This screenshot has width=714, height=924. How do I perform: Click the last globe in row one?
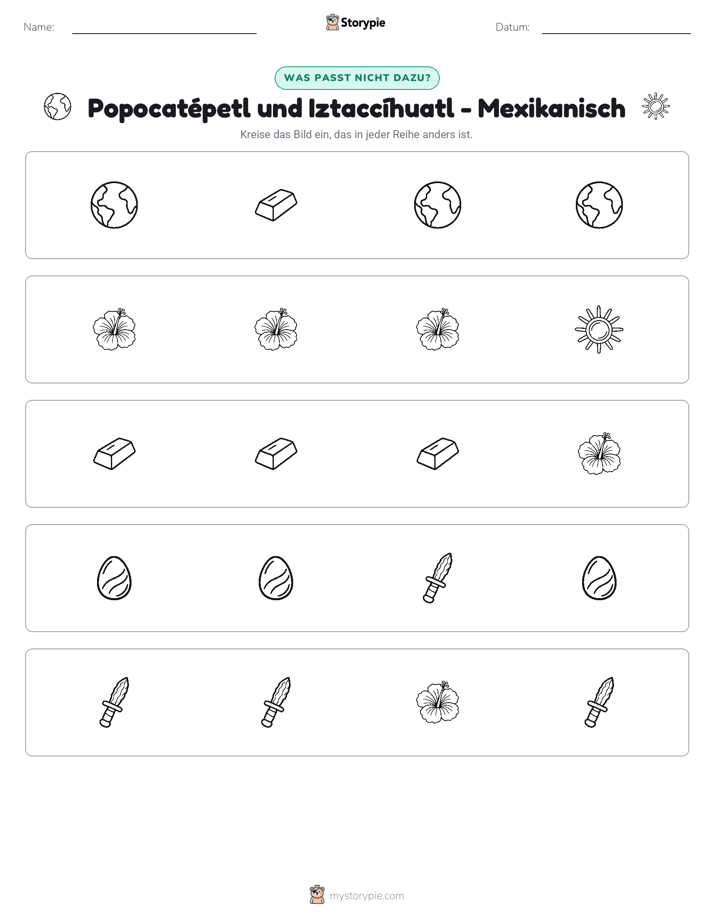coord(599,205)
